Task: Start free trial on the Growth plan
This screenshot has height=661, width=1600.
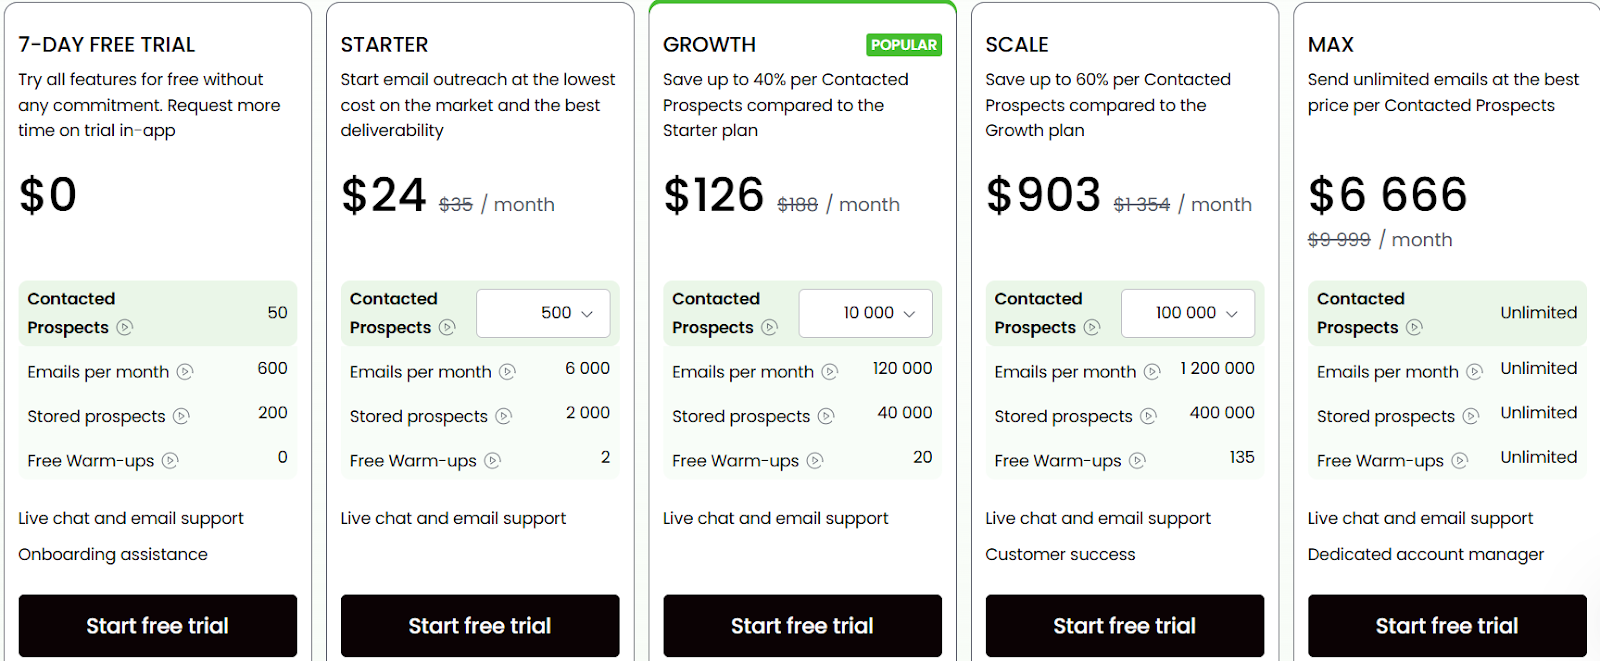Action: point(802,625)
